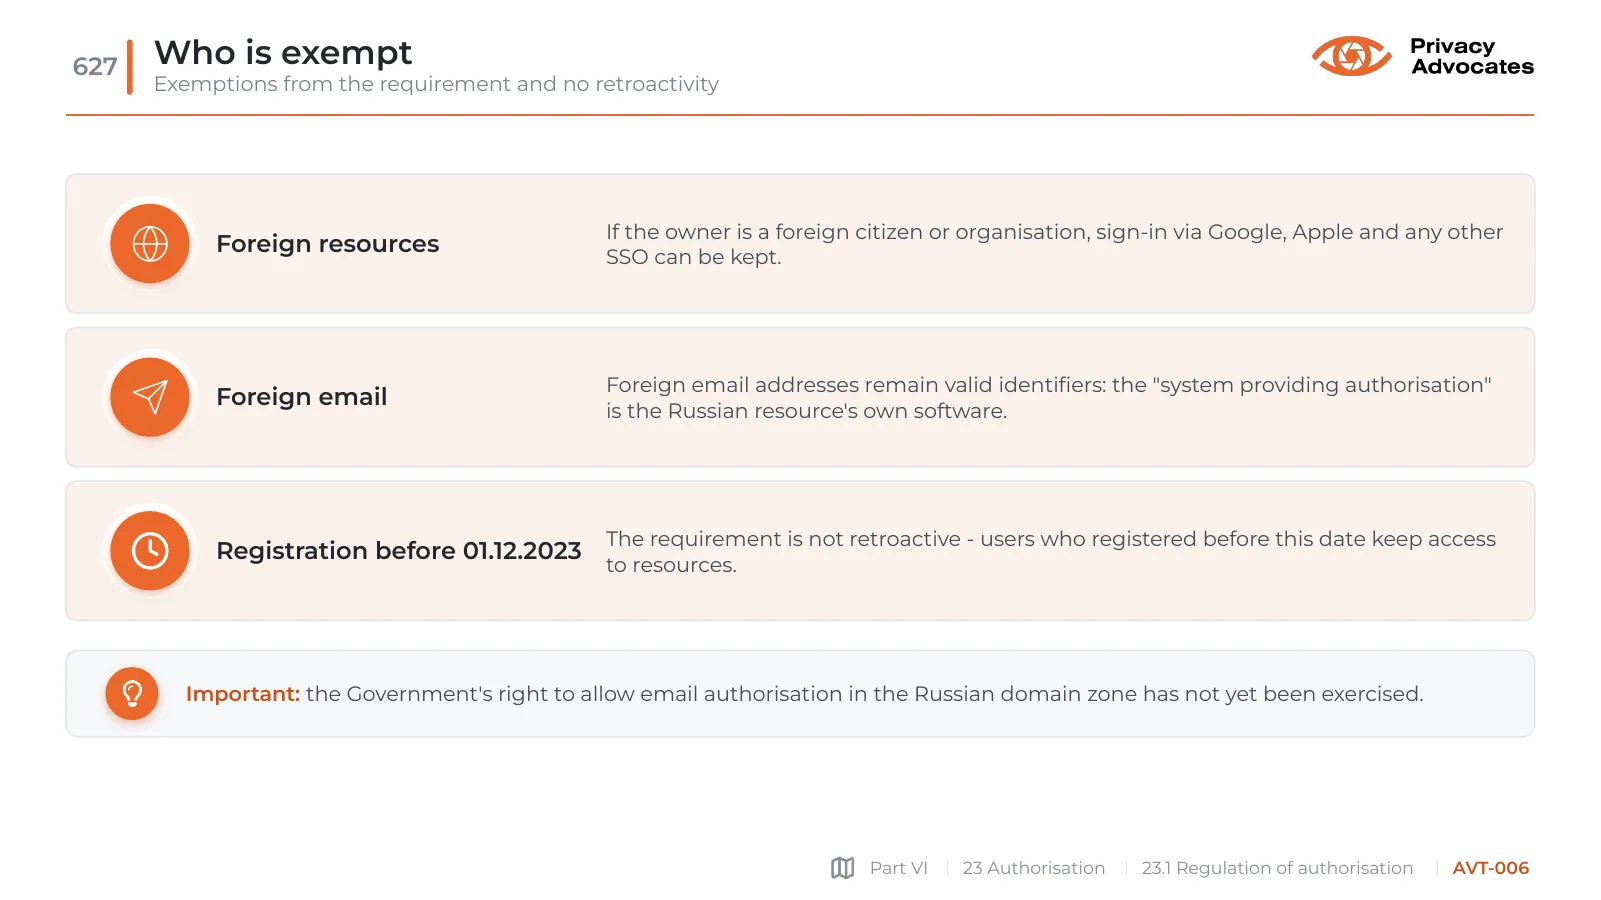Click the note about the Government's right
Viewport: 1601px width, 900px height.
click(x=864, y=694)
